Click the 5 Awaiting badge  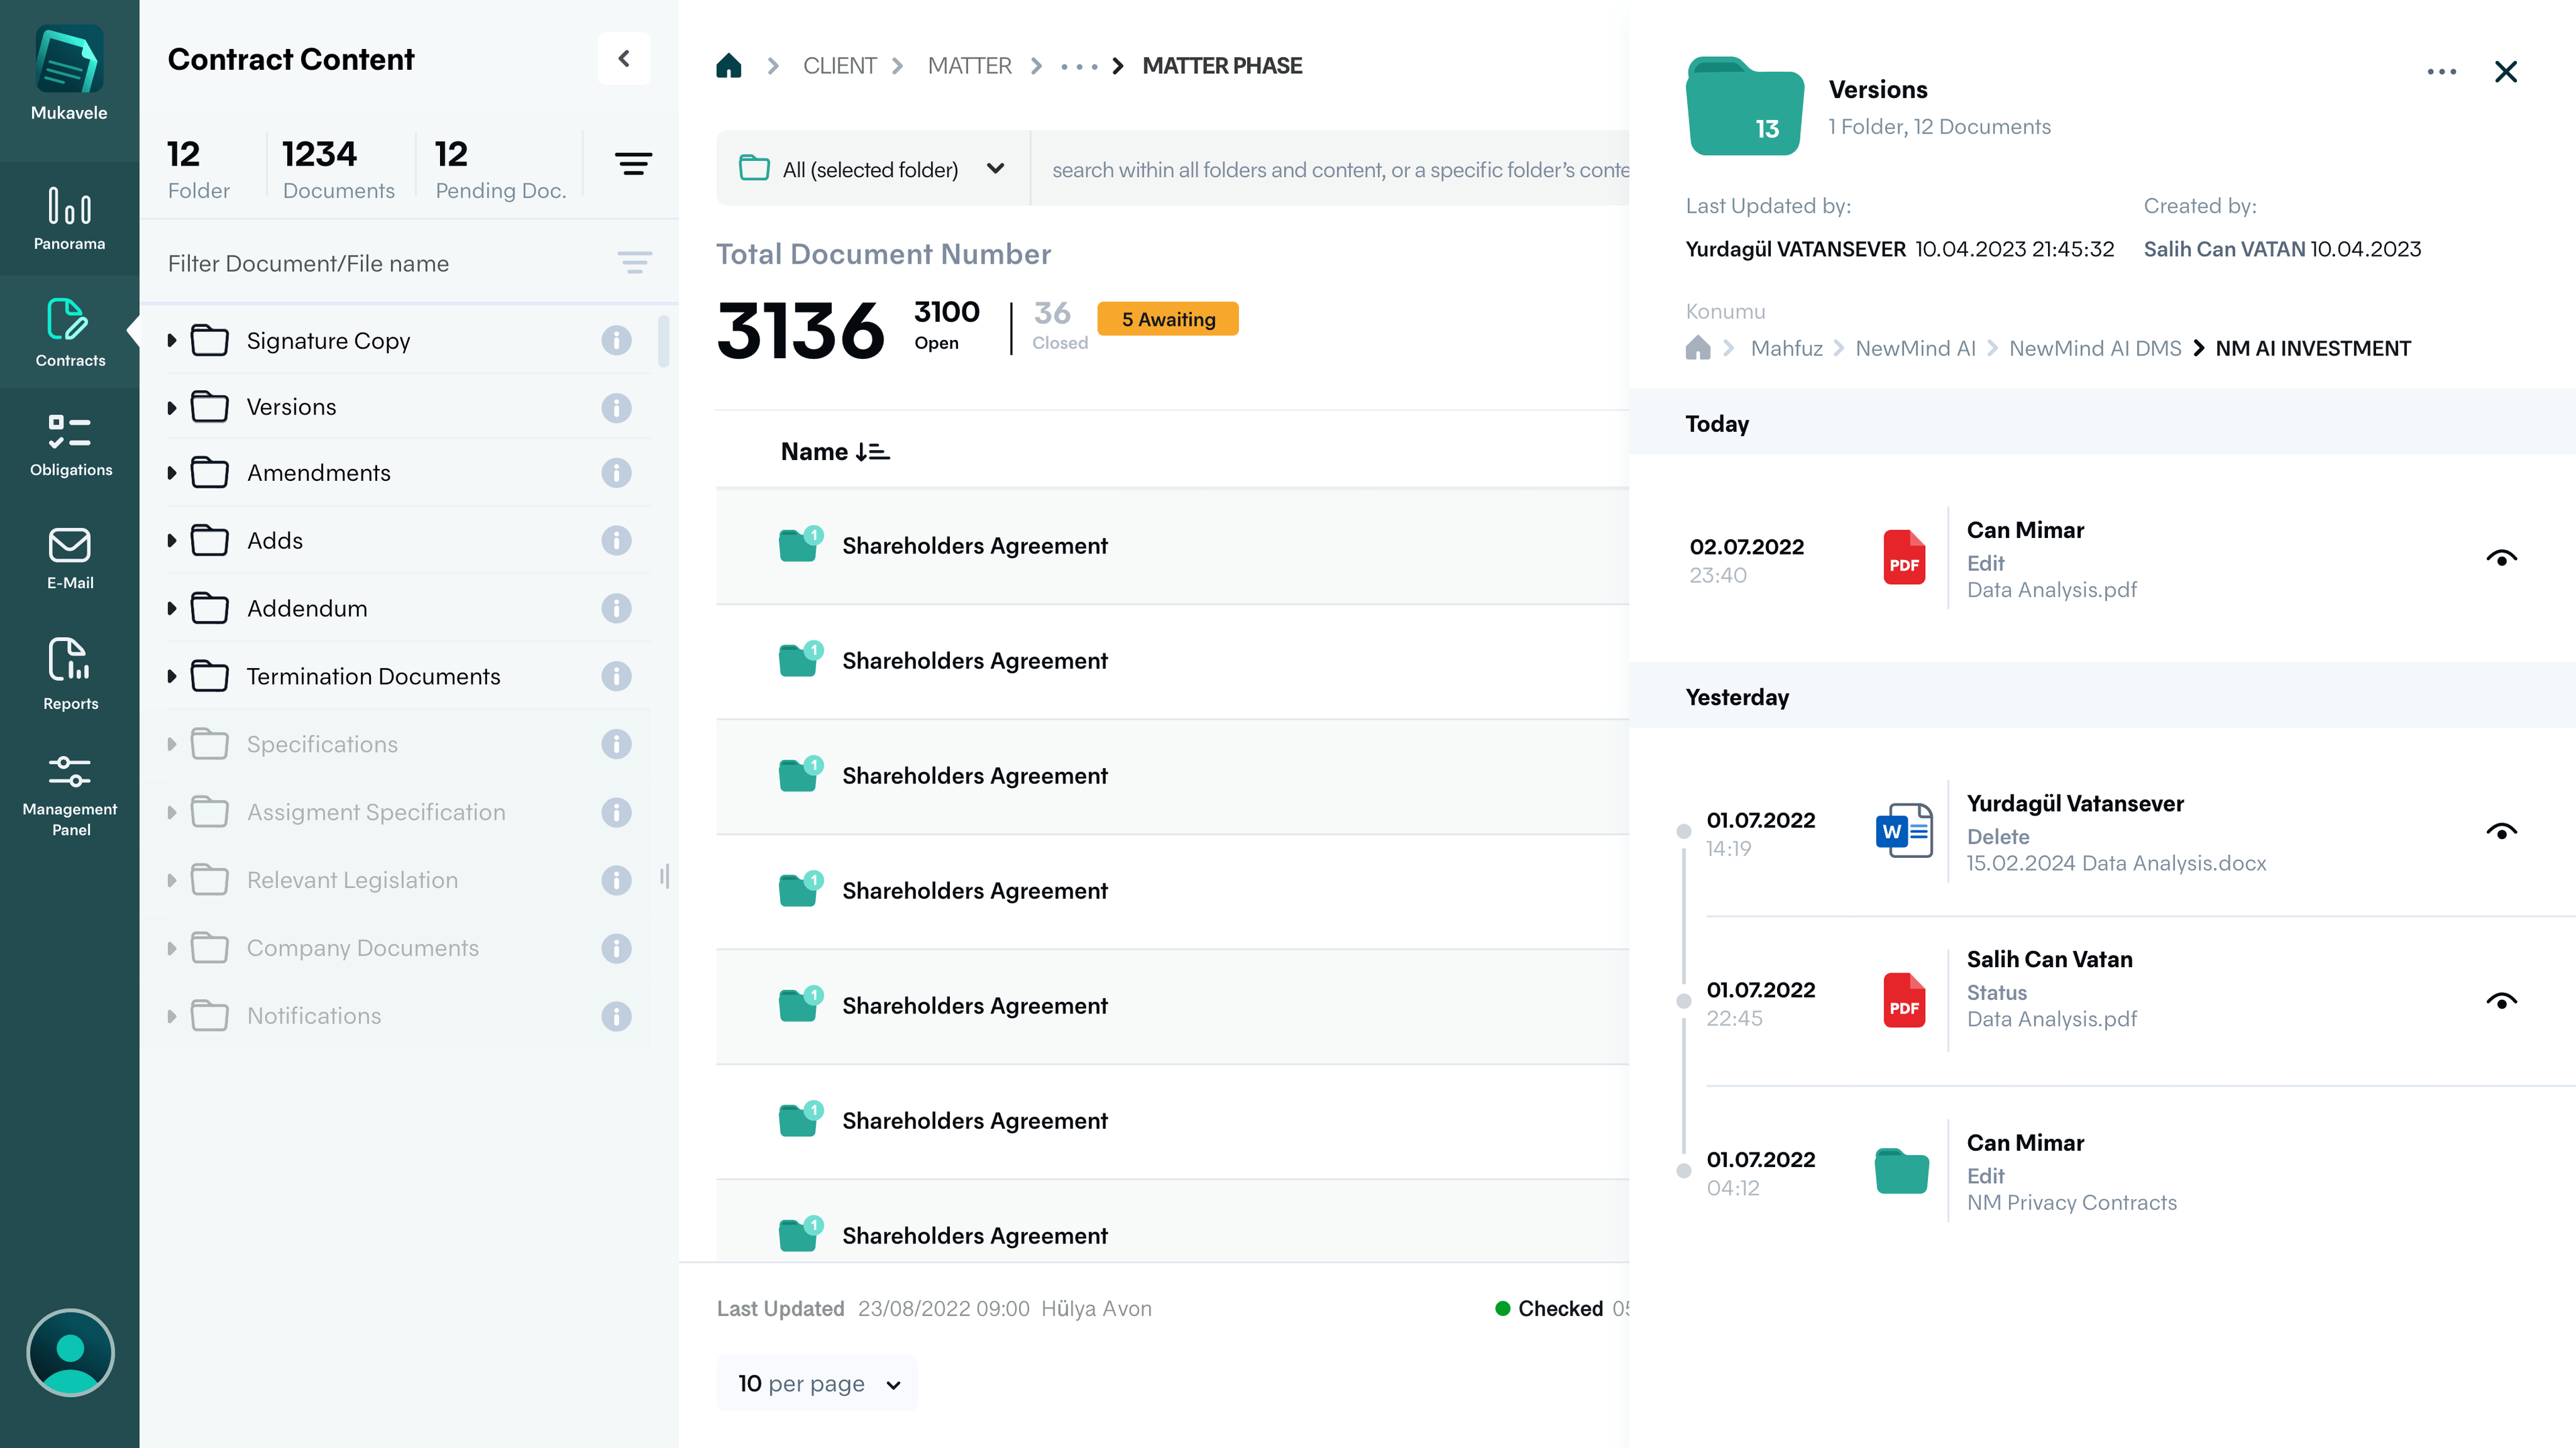tap(1167, 319)
